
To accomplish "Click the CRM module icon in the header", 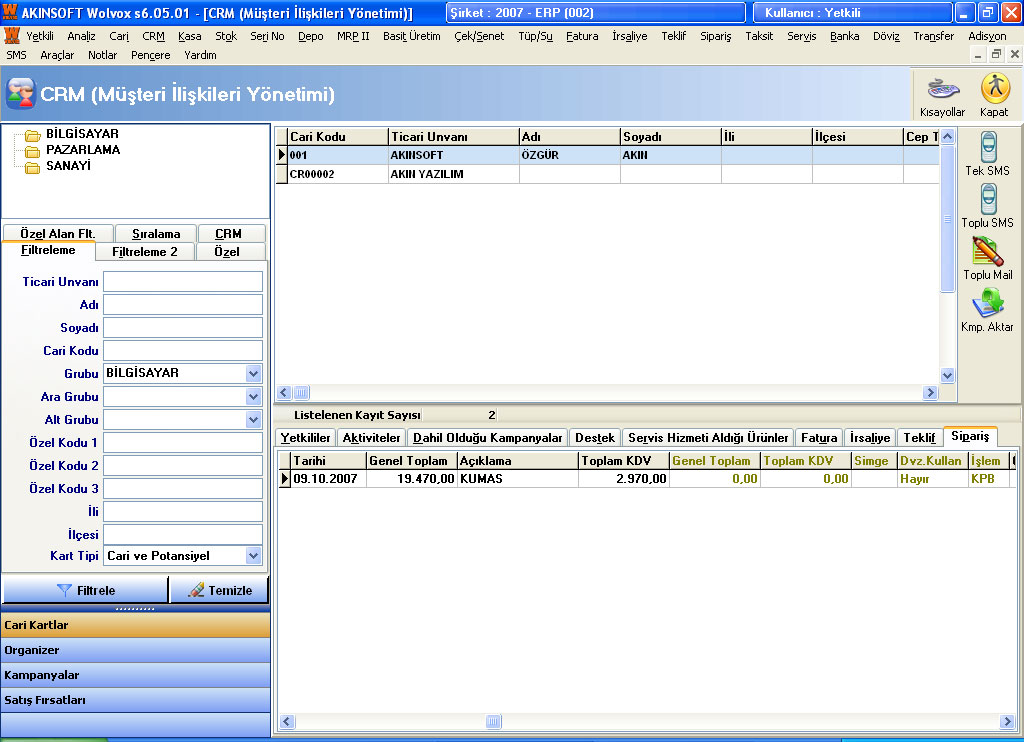I will 20,93.
